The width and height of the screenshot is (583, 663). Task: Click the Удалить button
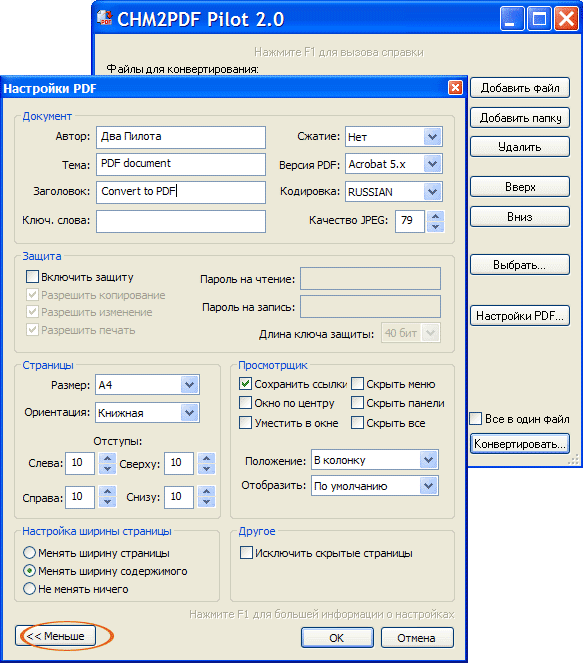520,147
